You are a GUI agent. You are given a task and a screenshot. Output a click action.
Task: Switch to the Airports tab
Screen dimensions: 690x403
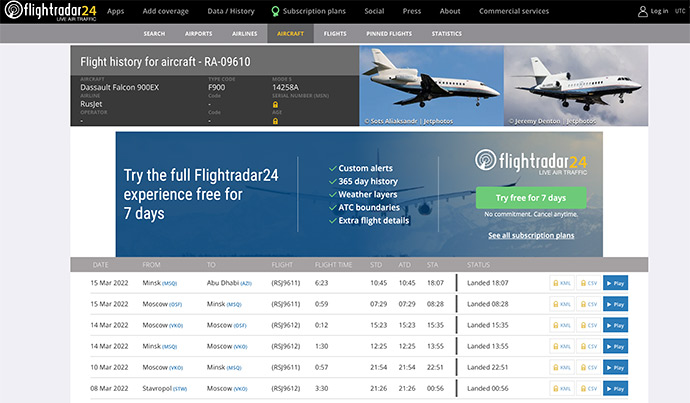coord(201,33)
